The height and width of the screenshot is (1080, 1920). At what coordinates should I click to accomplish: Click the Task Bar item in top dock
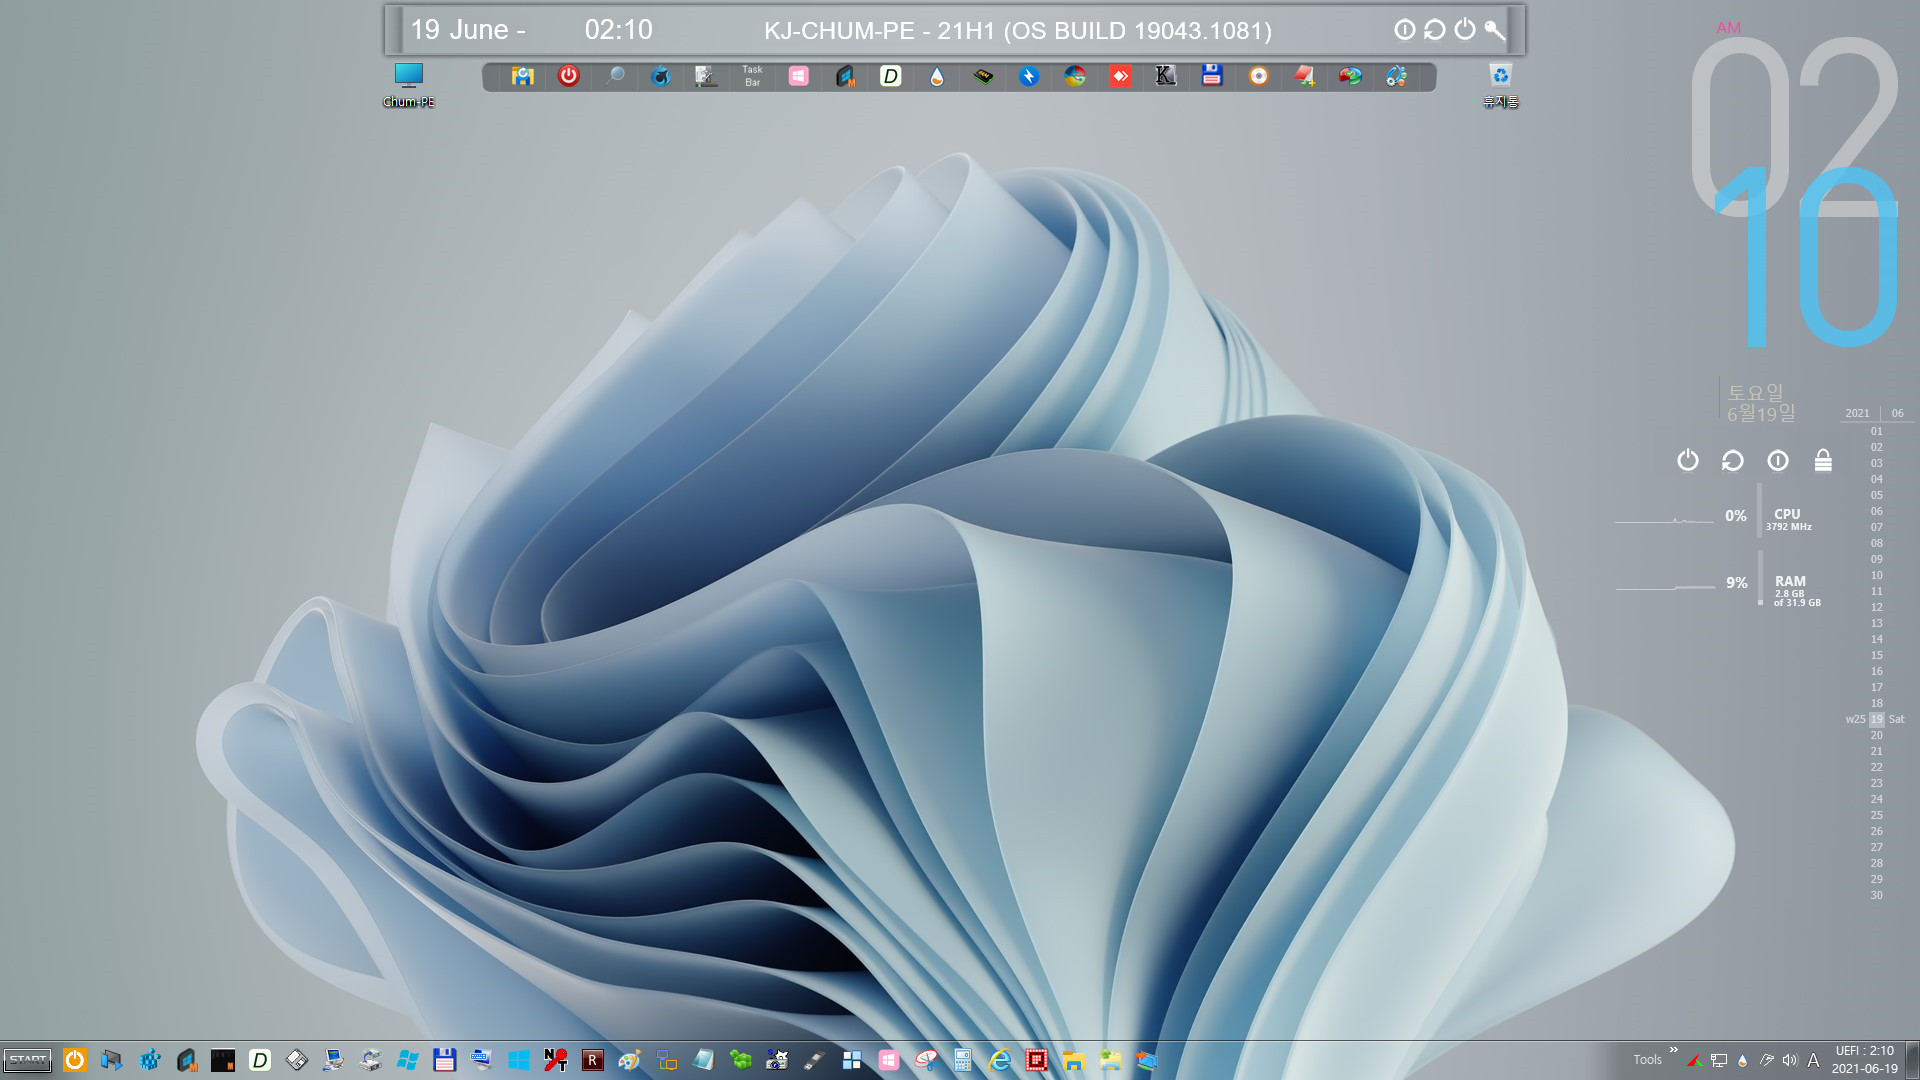[752, 76]
